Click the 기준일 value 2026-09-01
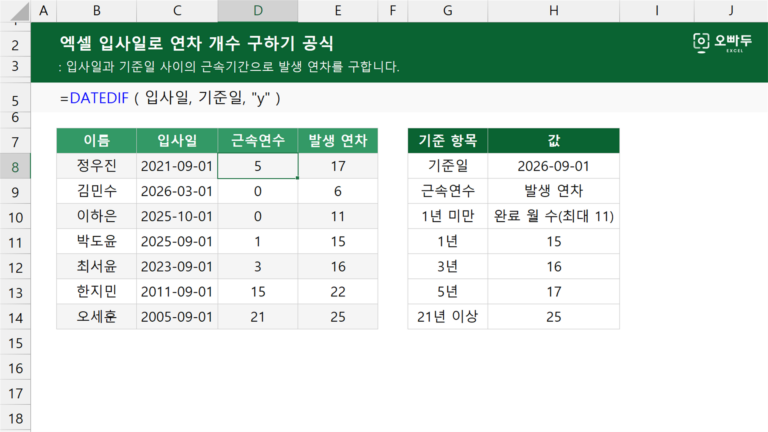 pos(553,166)
